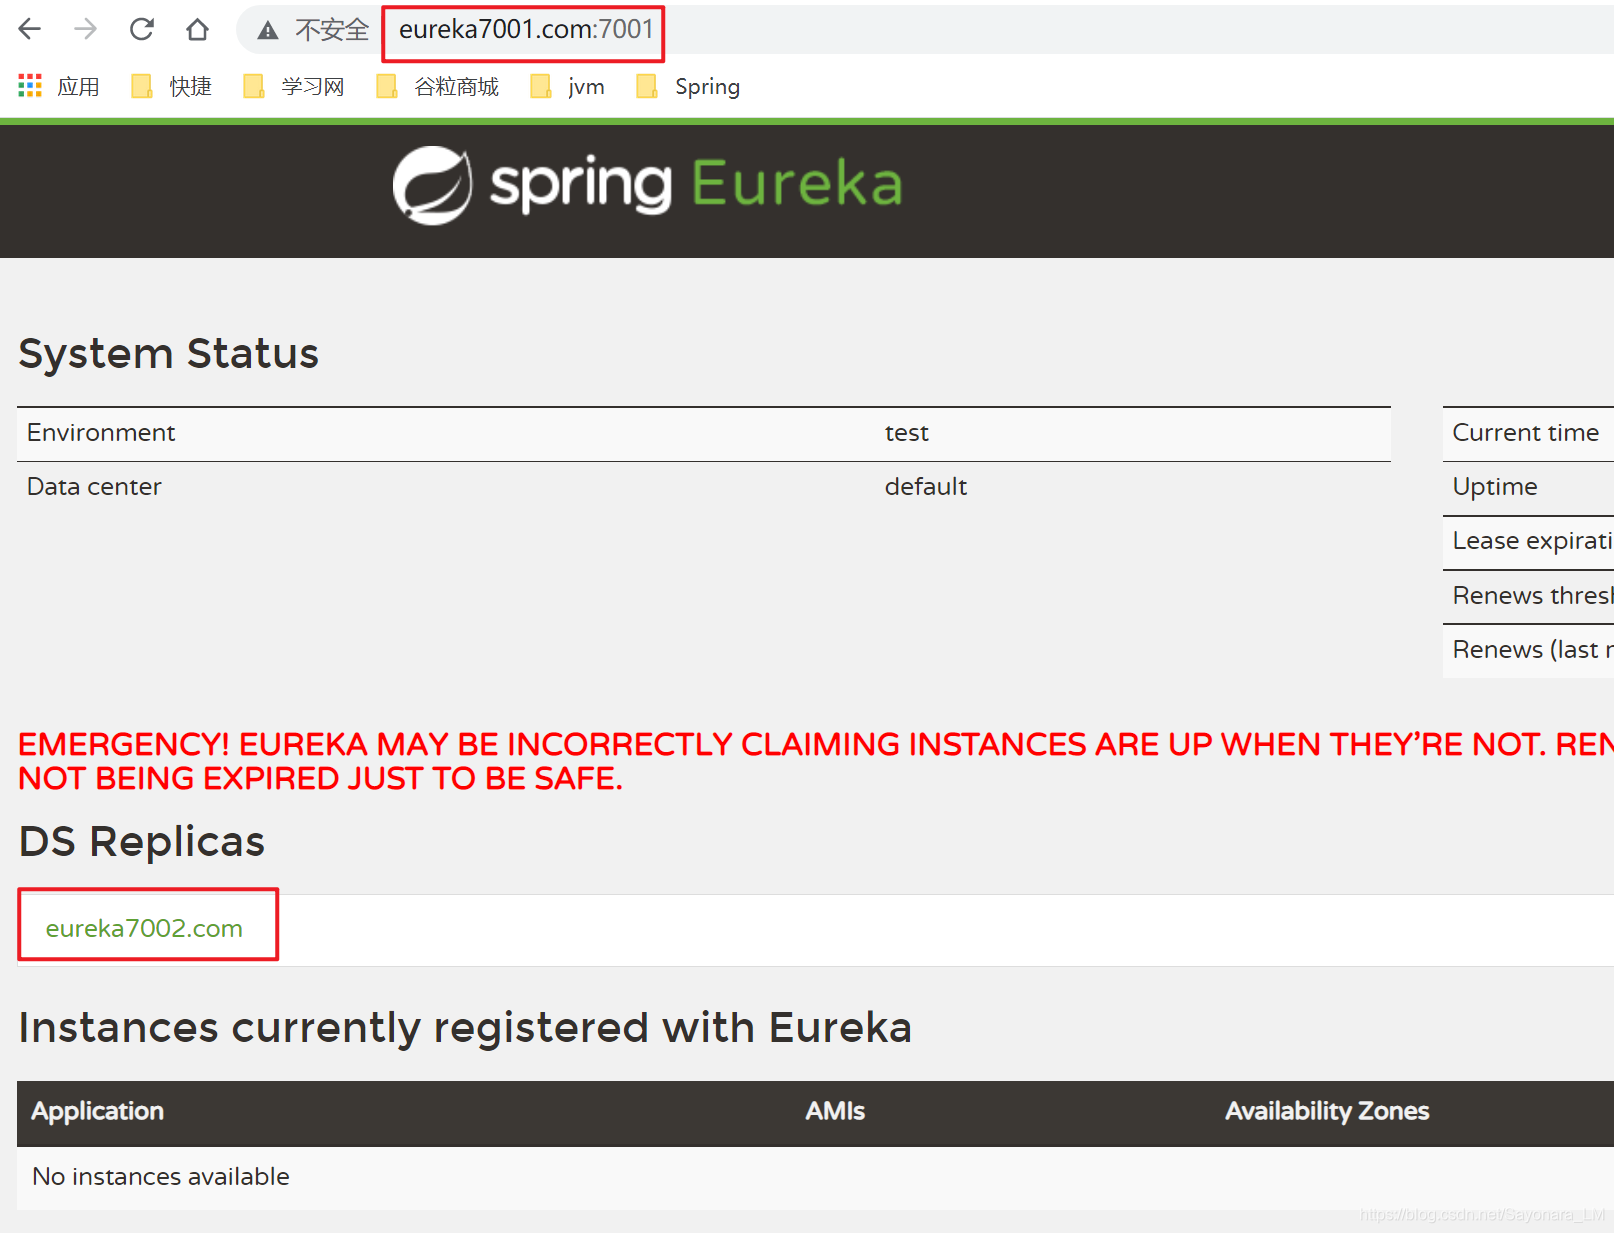This screenshot has width=1614, height=1233.
Task: Click the Spring leaf logo
Action: click(x=432, y=185)
